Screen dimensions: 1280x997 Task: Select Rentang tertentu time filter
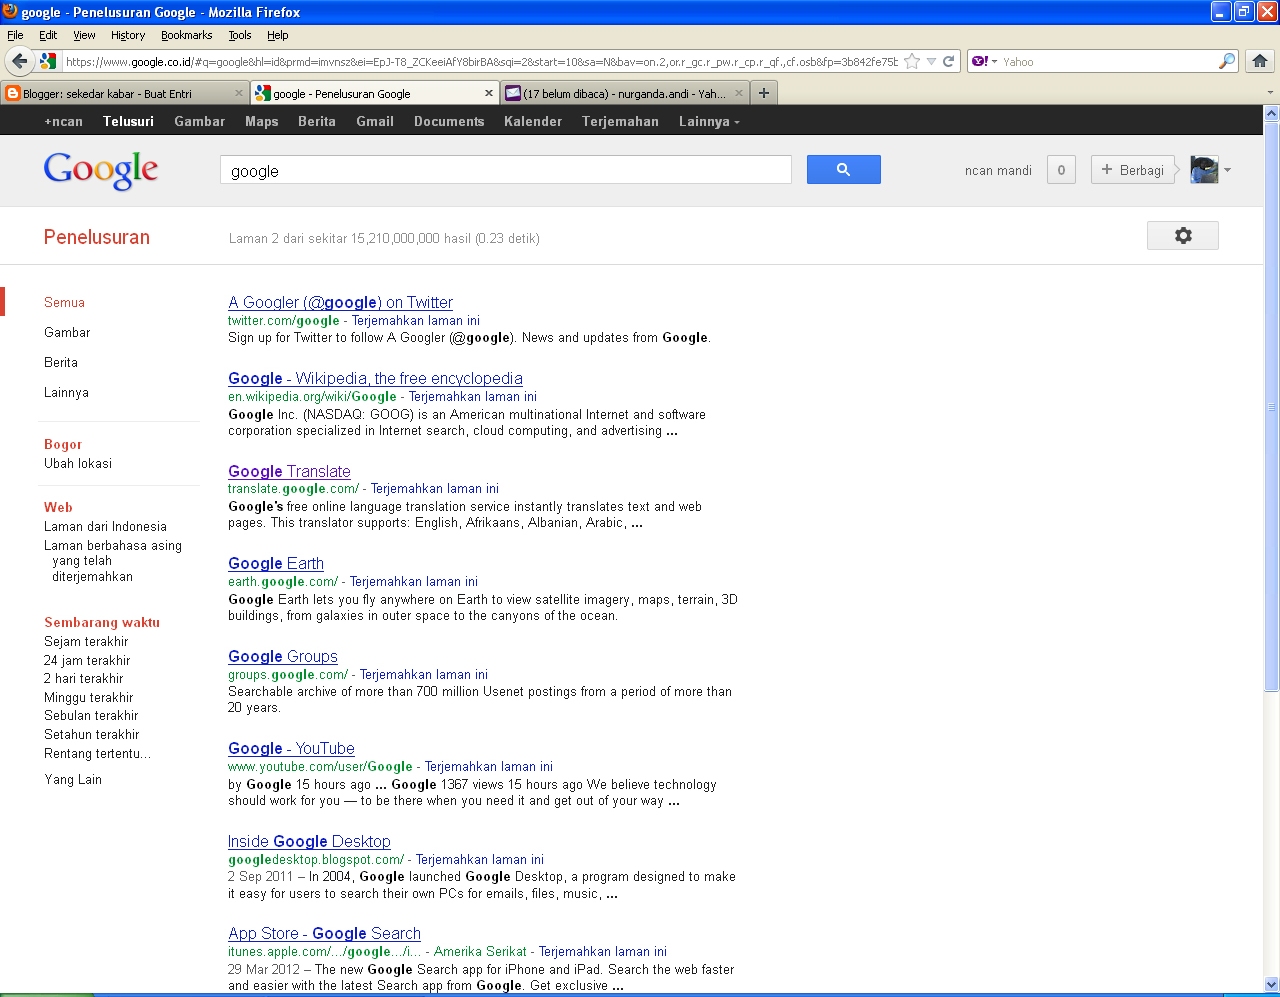tap(98, 753)
